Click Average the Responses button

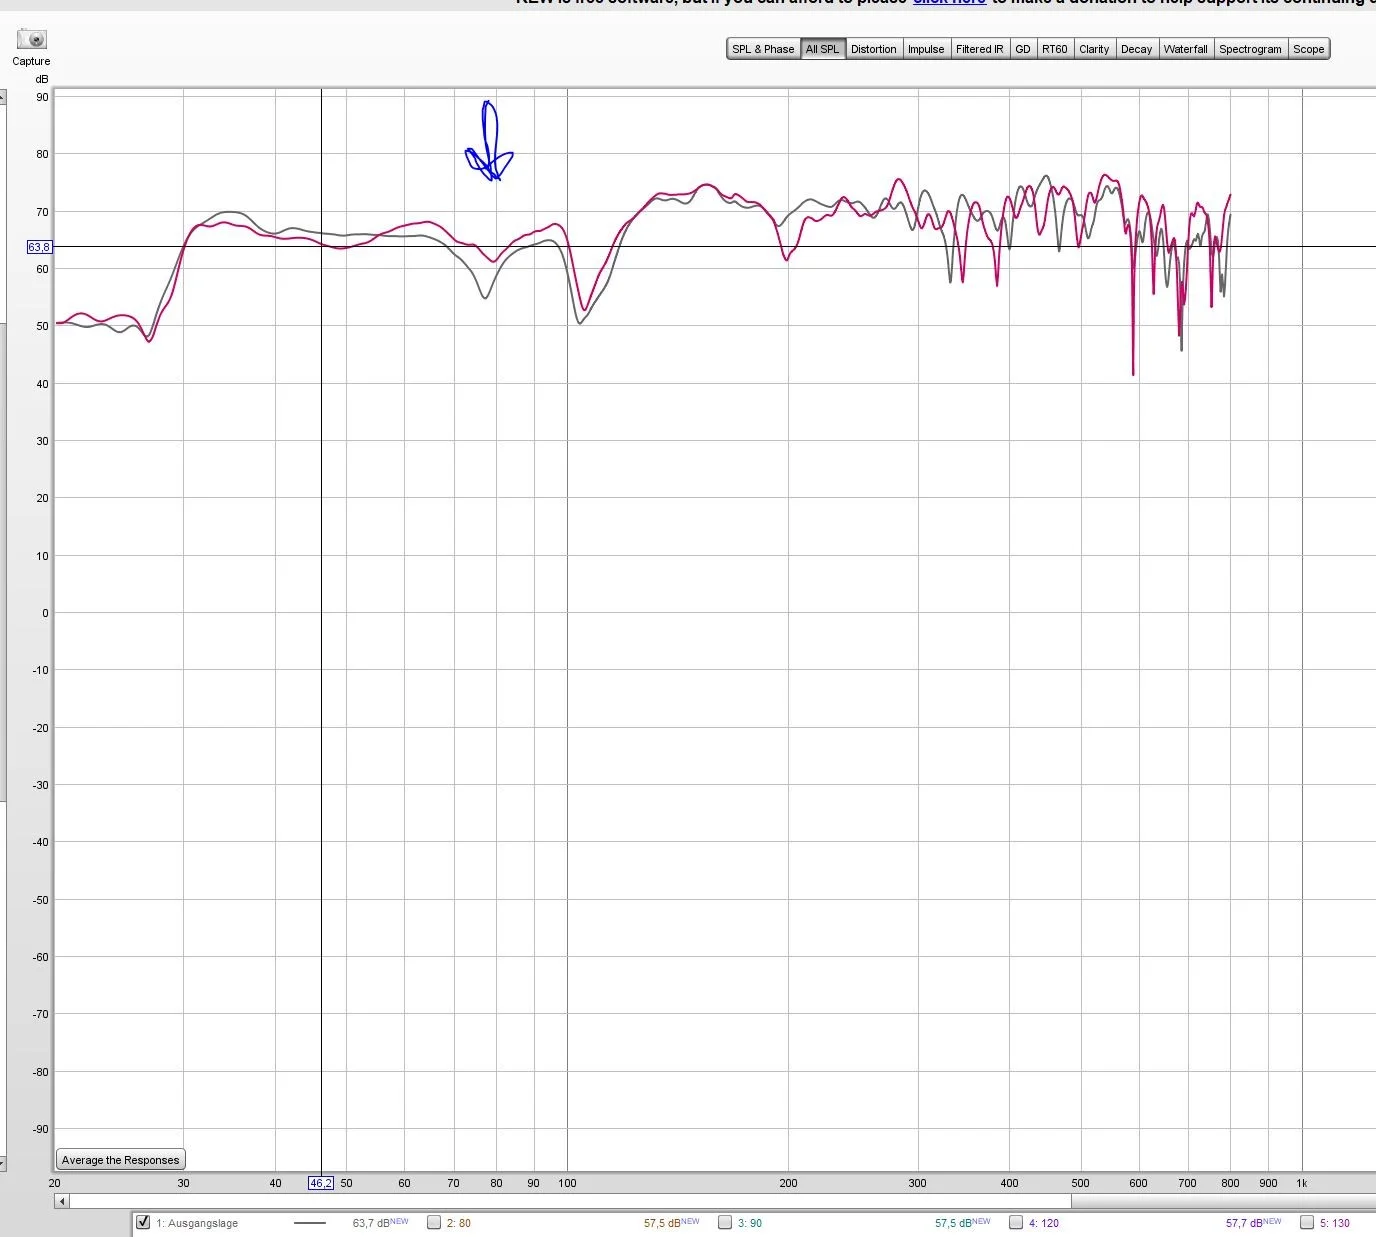[x=121, y=1160]
